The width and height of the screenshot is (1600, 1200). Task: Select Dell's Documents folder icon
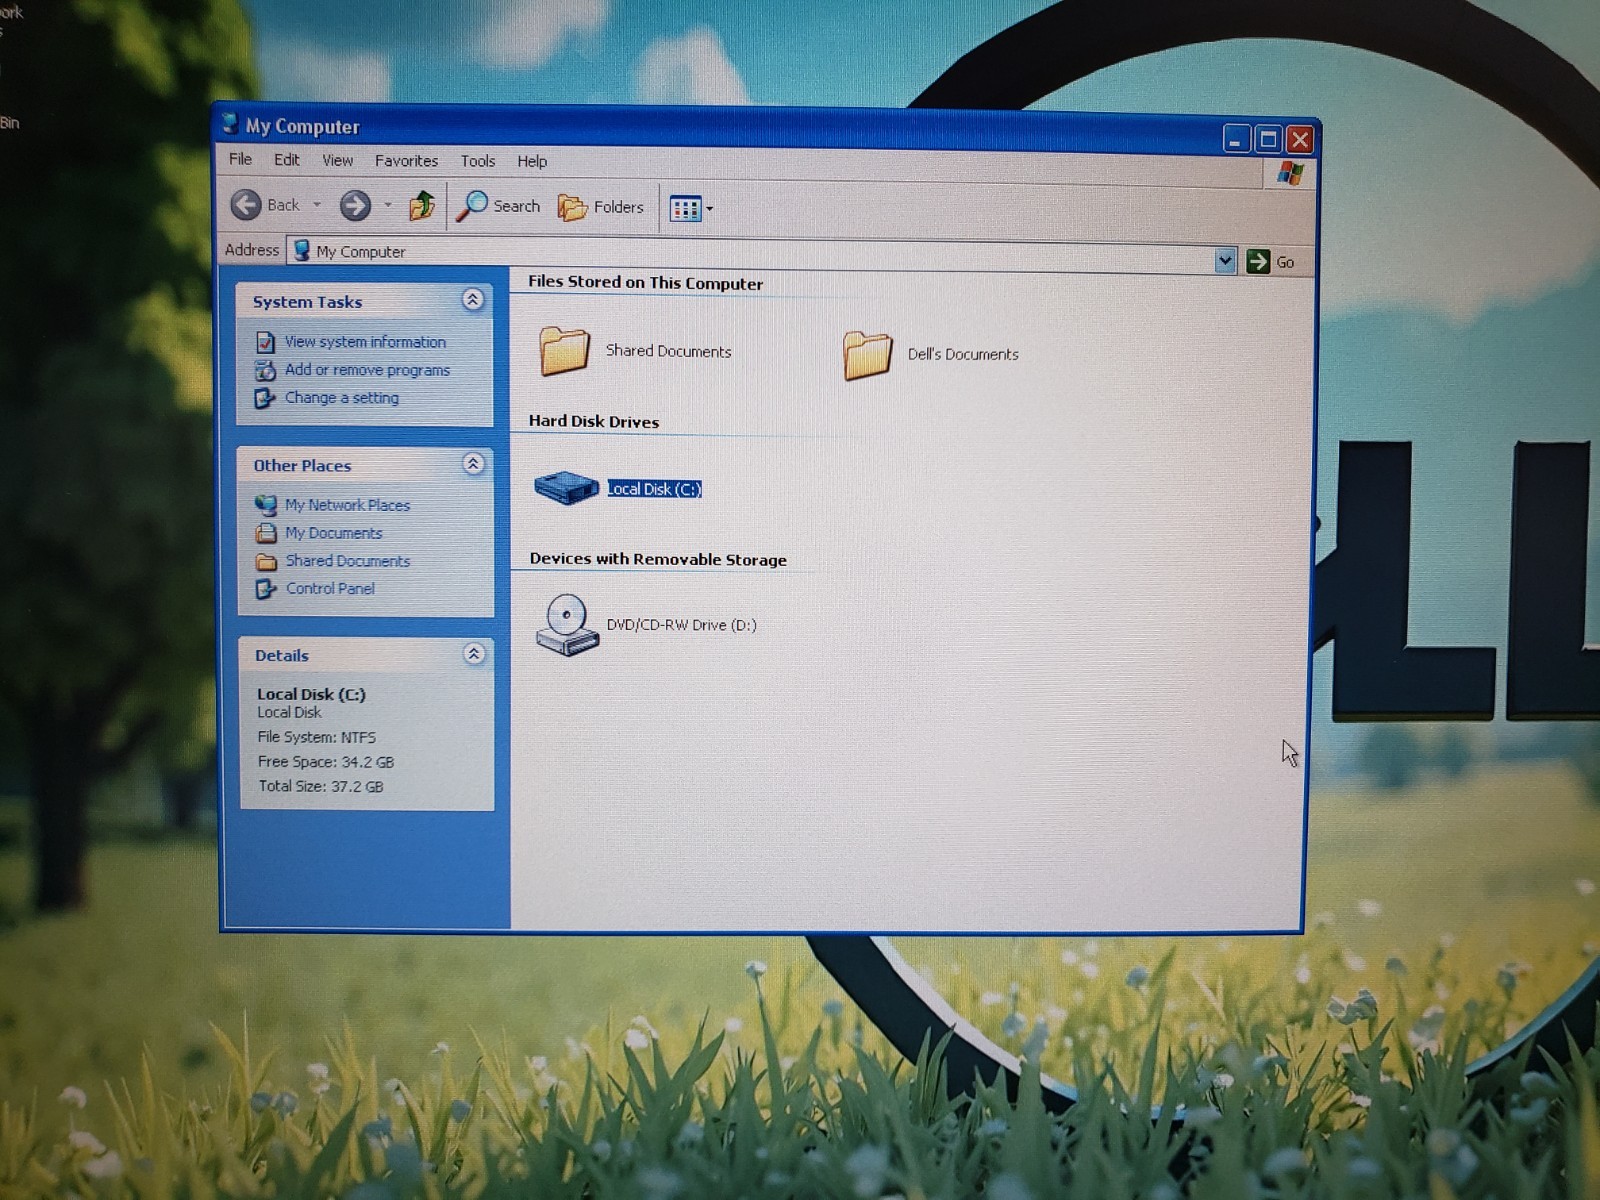click(x=867, y=355)
